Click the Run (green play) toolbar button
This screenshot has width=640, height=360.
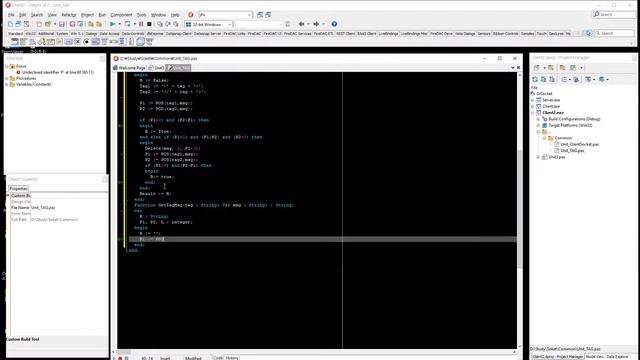(113, 24)
